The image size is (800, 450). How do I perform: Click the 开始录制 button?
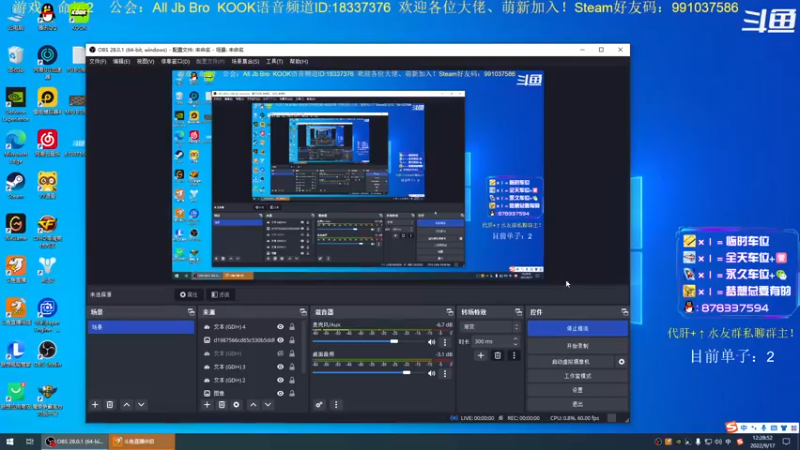[577, 346]
